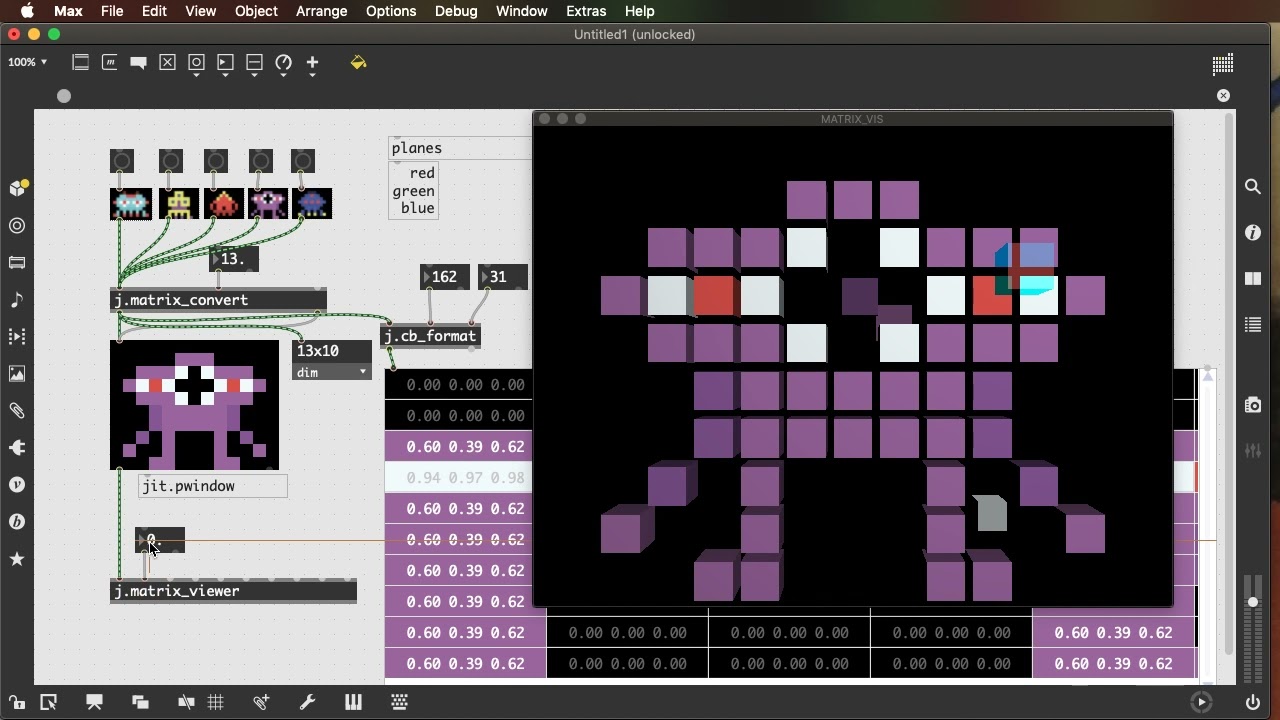Viewport: 1280px width, 720px height.
Task: Open the Vizzie modules sidebar icon
Action: pos(17,485)
